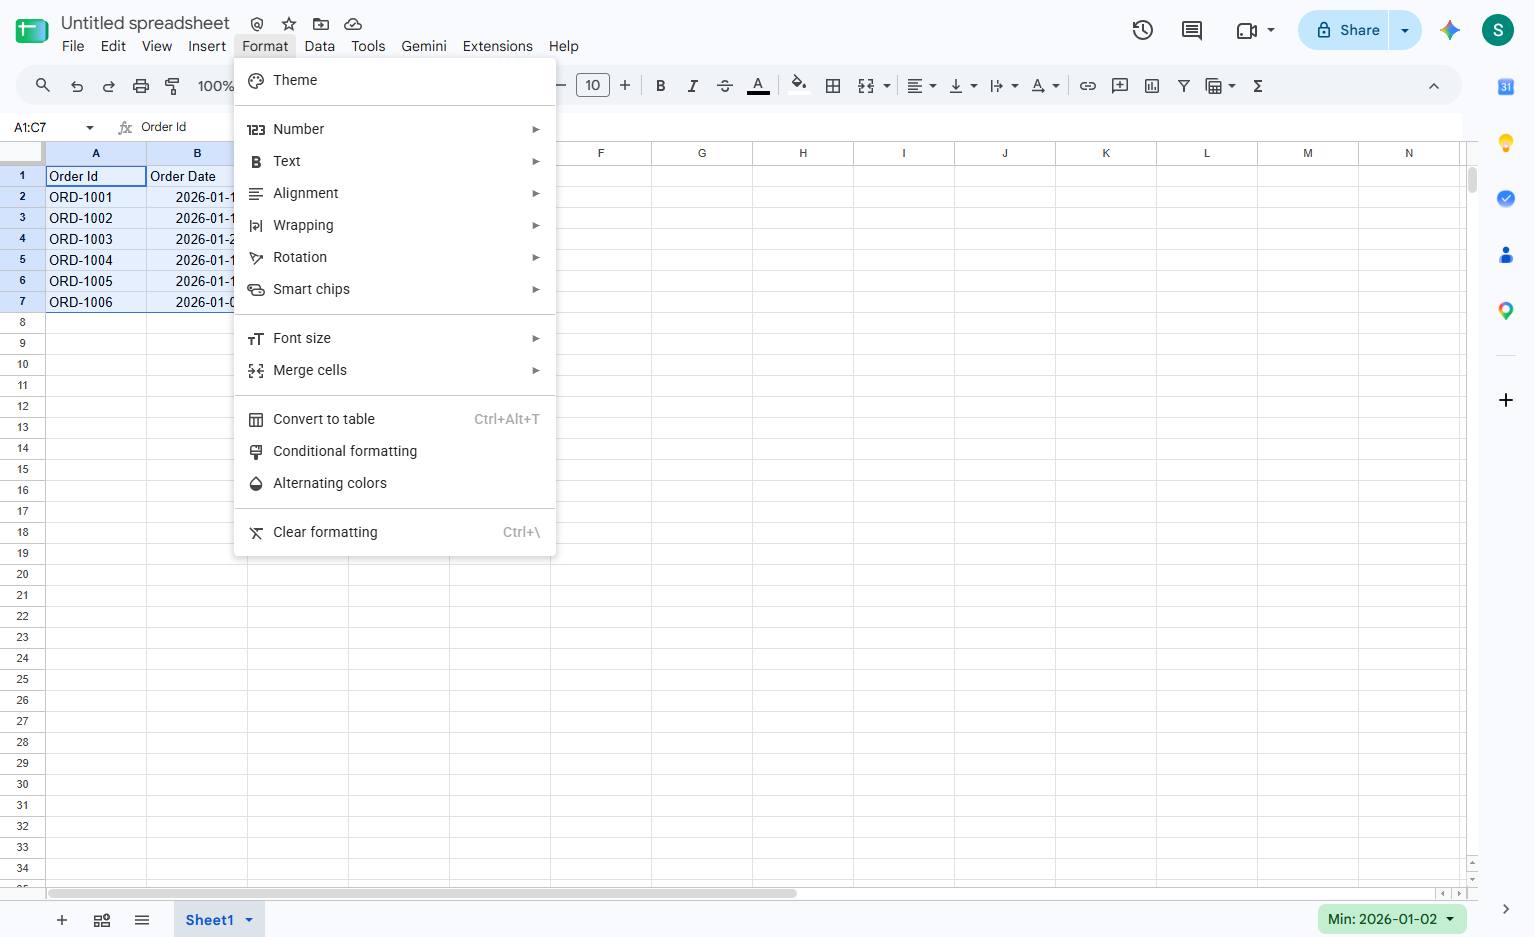The width and height of the screenshot is (1534, 937).
Task: Print the spreadsheet
Action: 141,86
